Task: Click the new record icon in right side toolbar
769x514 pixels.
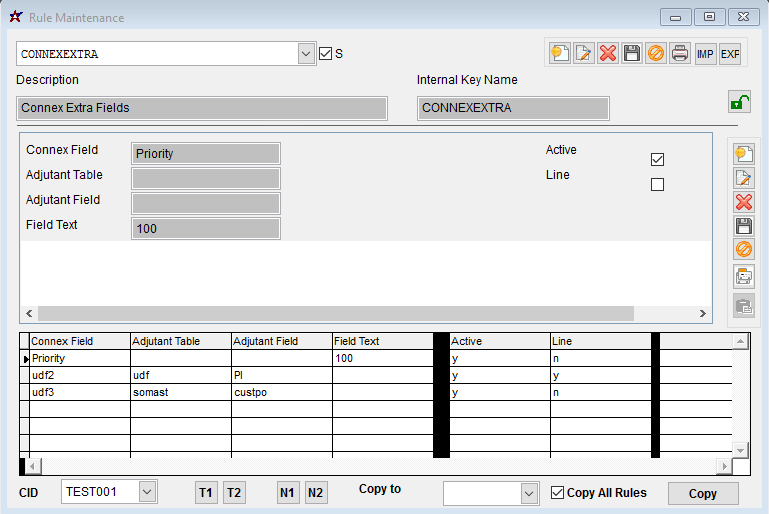Action: pos(744,153)
